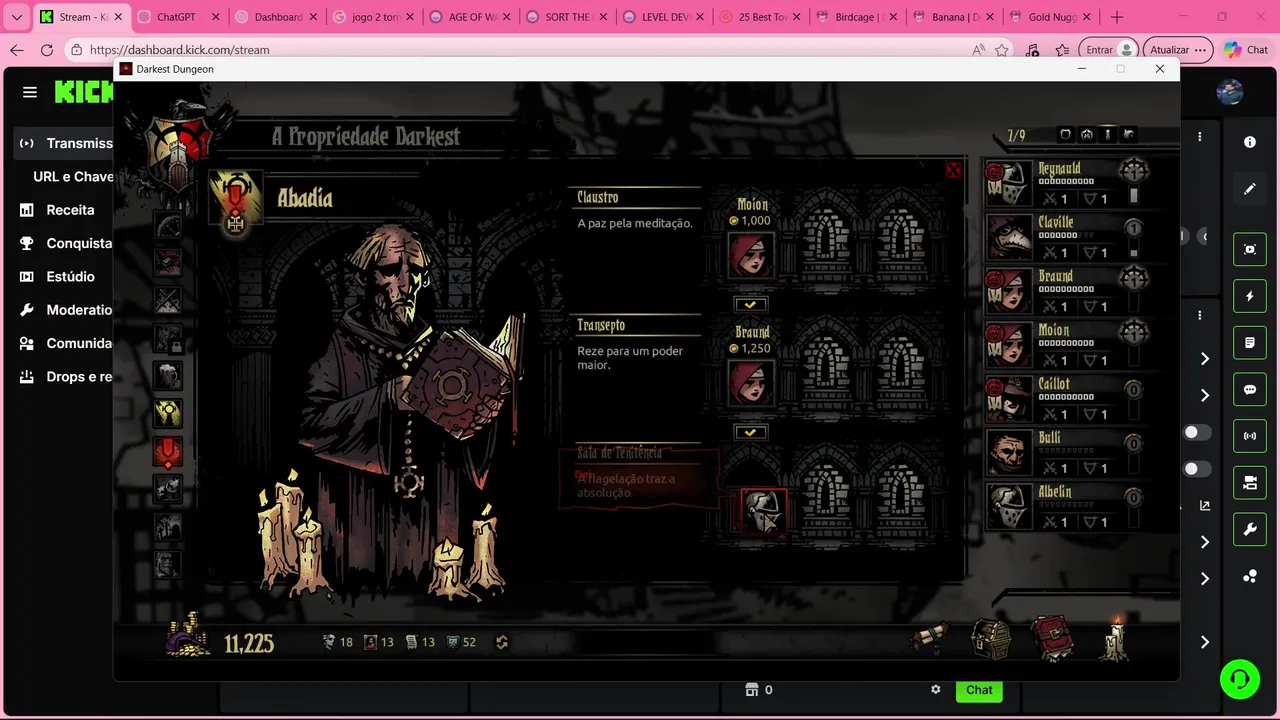
Task: Click the pencil edit icon in Kick toolbar
Action: (x=1250, y=188)
